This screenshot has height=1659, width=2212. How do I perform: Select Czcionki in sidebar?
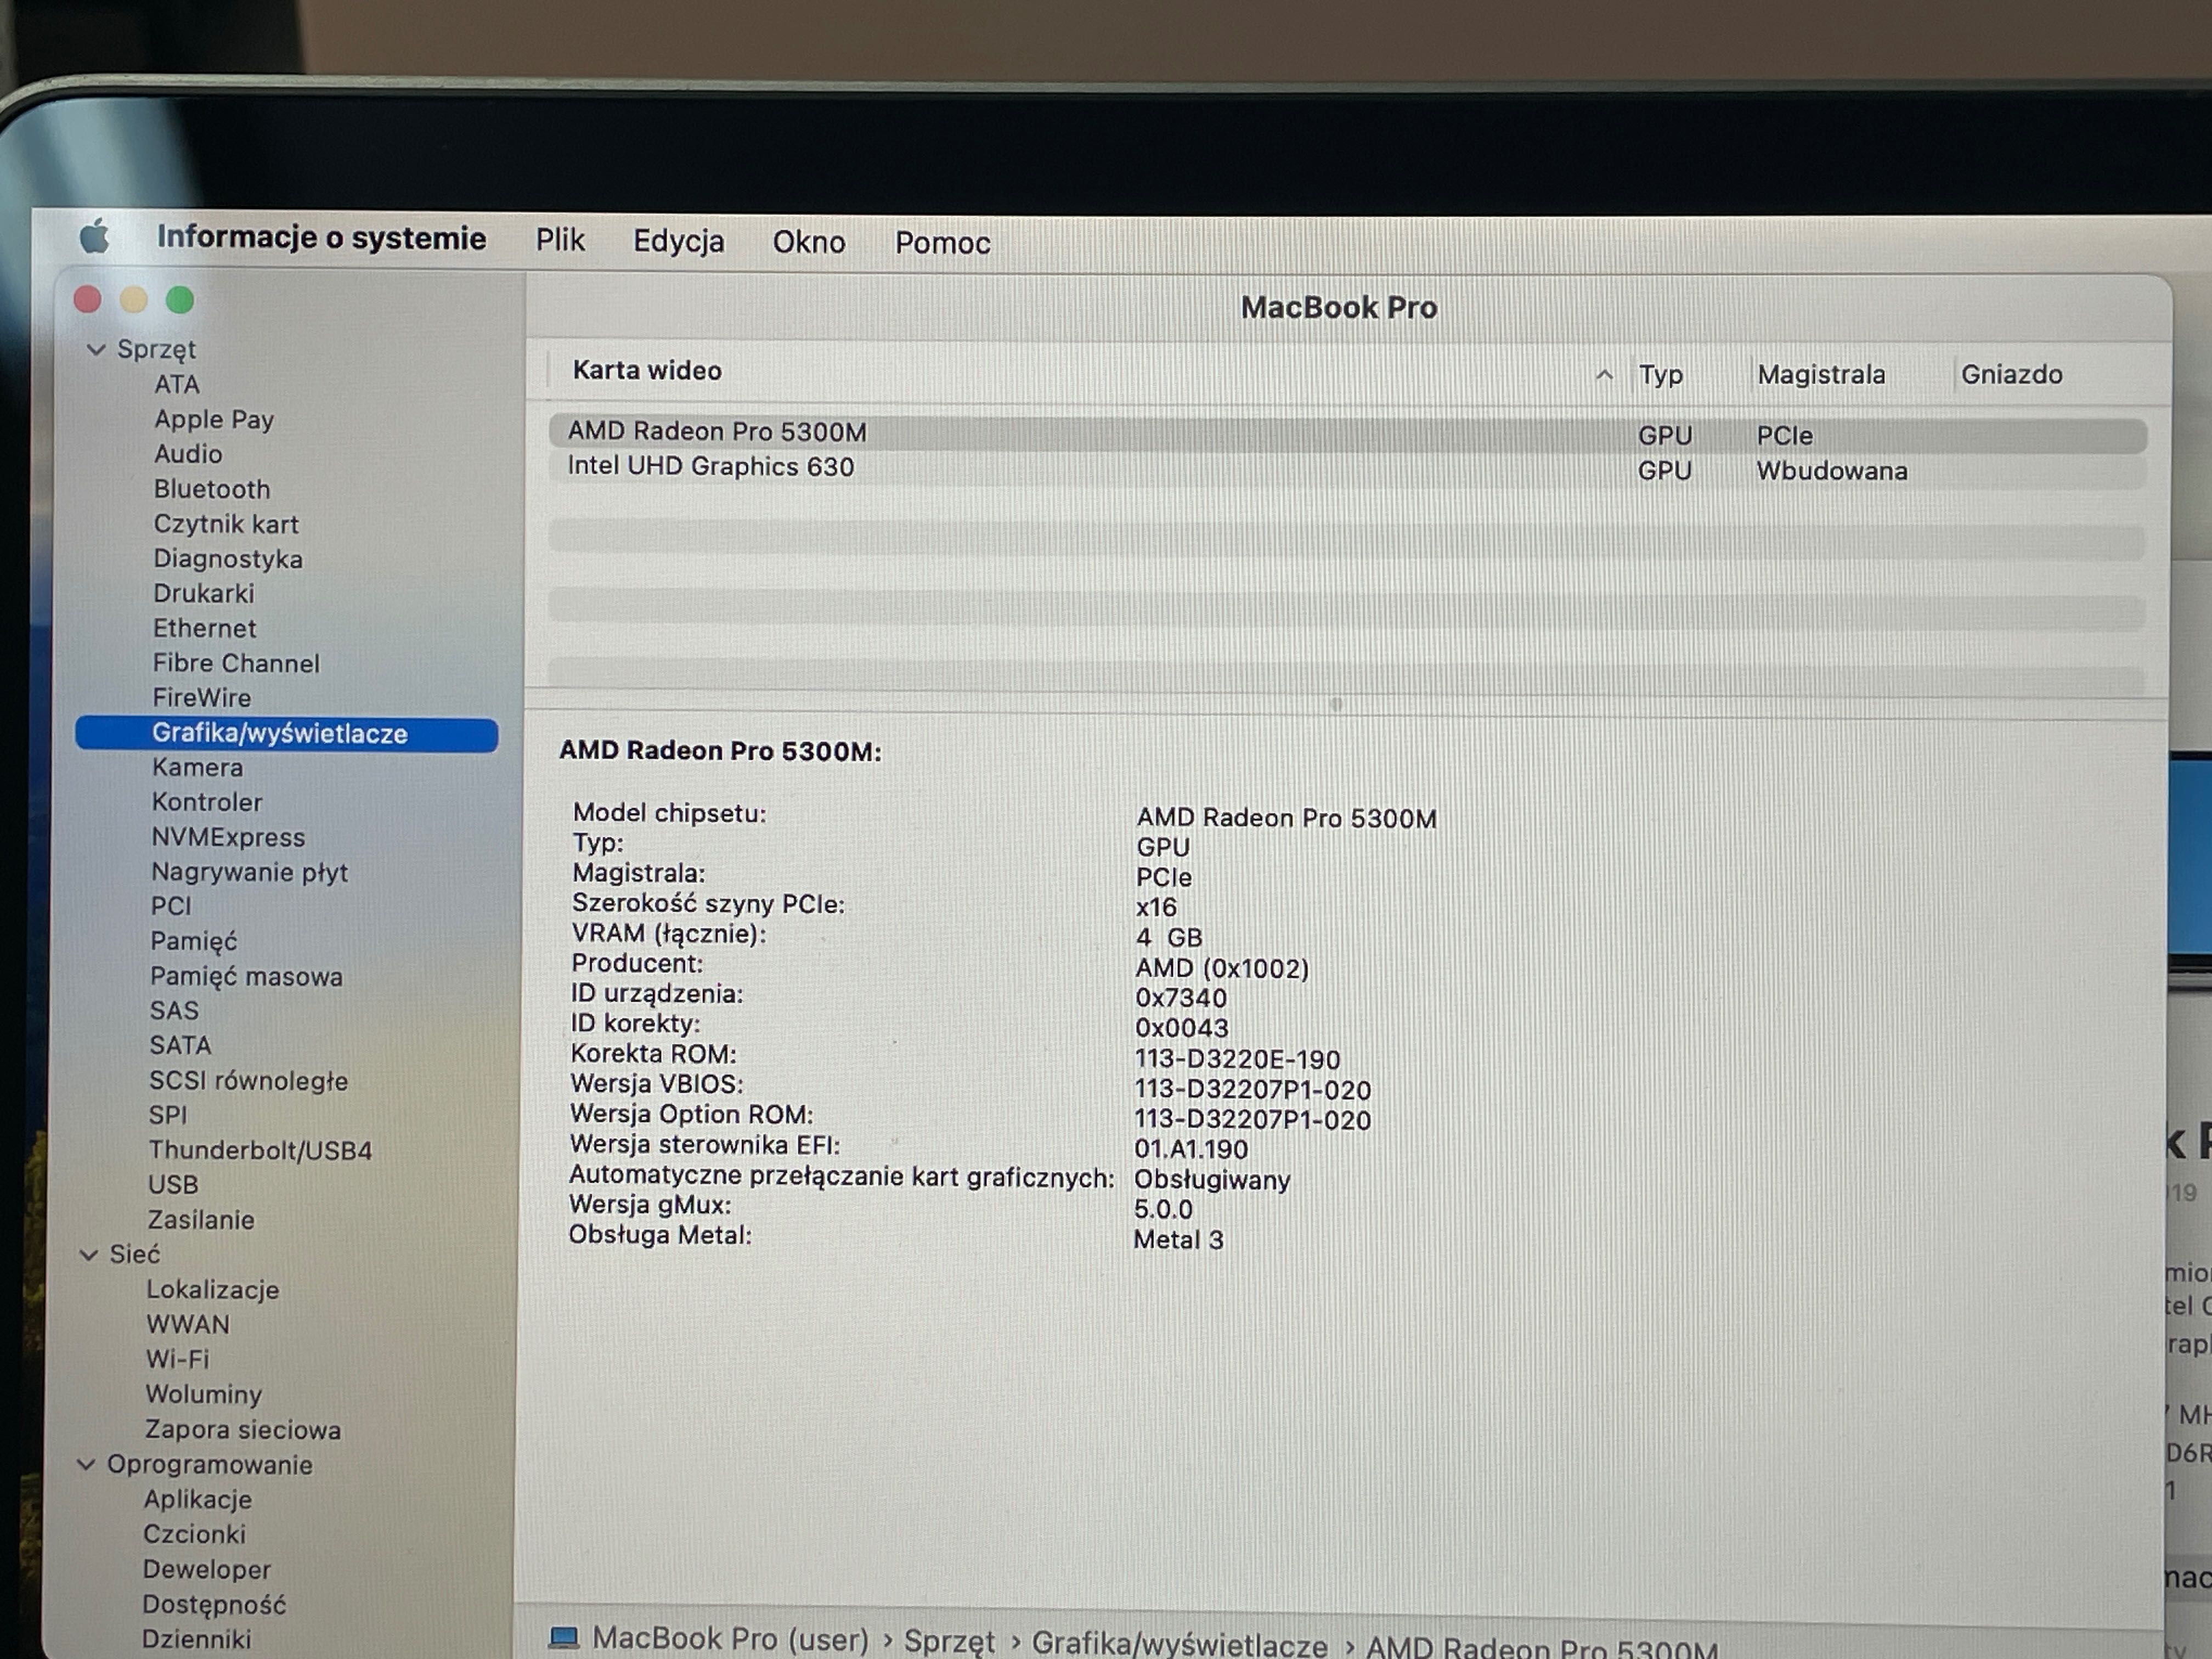click(194, 1534)
